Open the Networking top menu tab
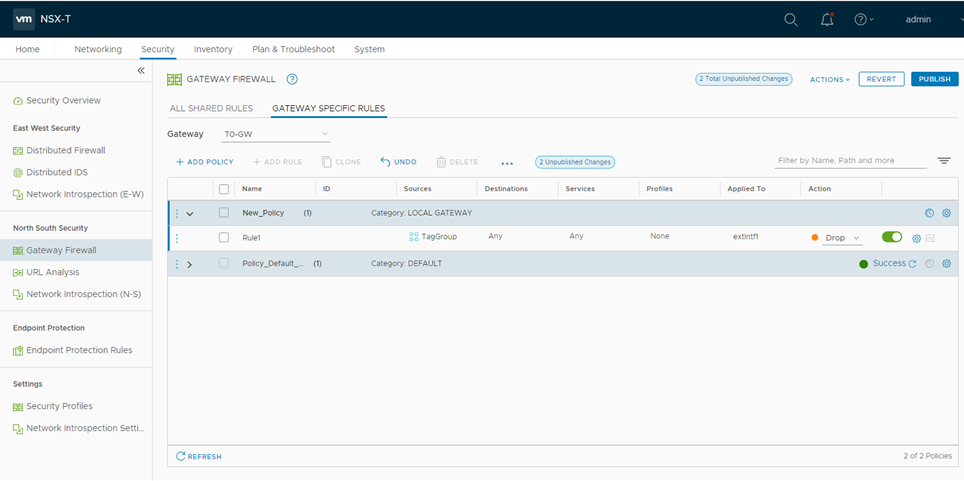 (98, 49)
